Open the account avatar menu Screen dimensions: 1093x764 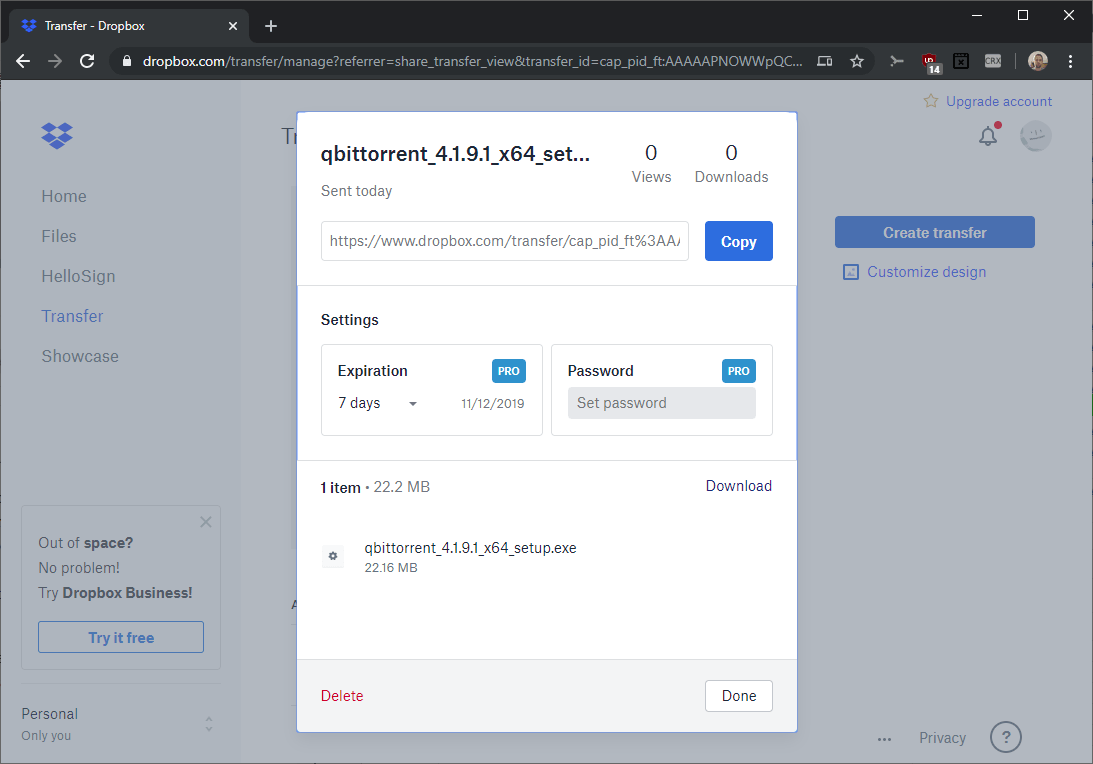click(1035, 136)
